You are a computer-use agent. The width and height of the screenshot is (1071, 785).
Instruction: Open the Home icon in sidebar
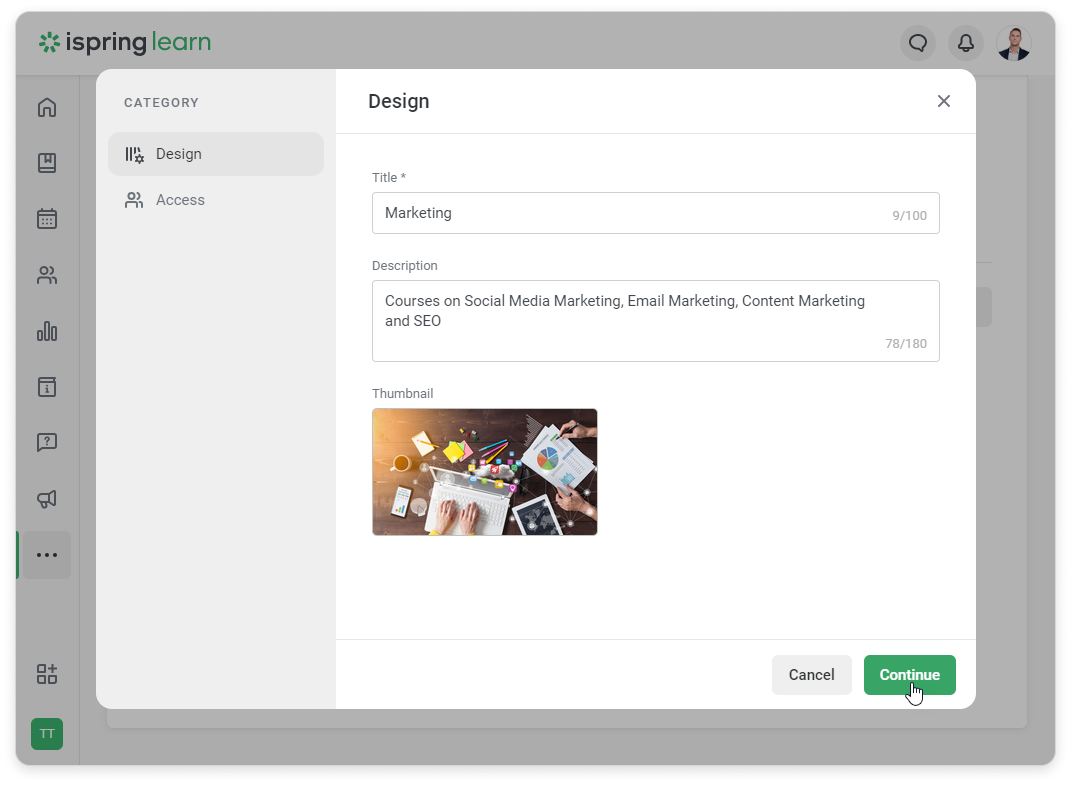point(46,107)
